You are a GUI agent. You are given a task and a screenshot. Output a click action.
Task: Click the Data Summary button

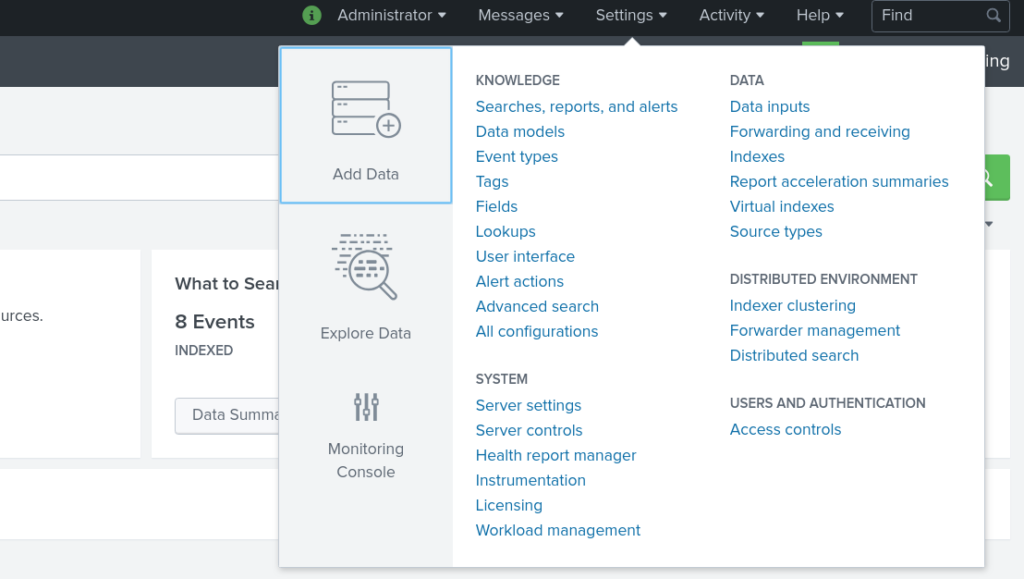227,415
